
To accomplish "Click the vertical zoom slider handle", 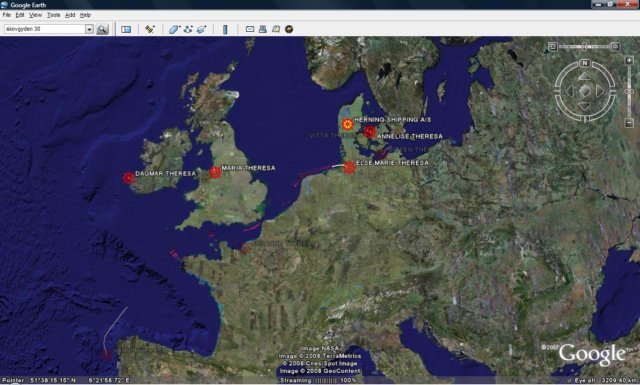I will (629, 91).
